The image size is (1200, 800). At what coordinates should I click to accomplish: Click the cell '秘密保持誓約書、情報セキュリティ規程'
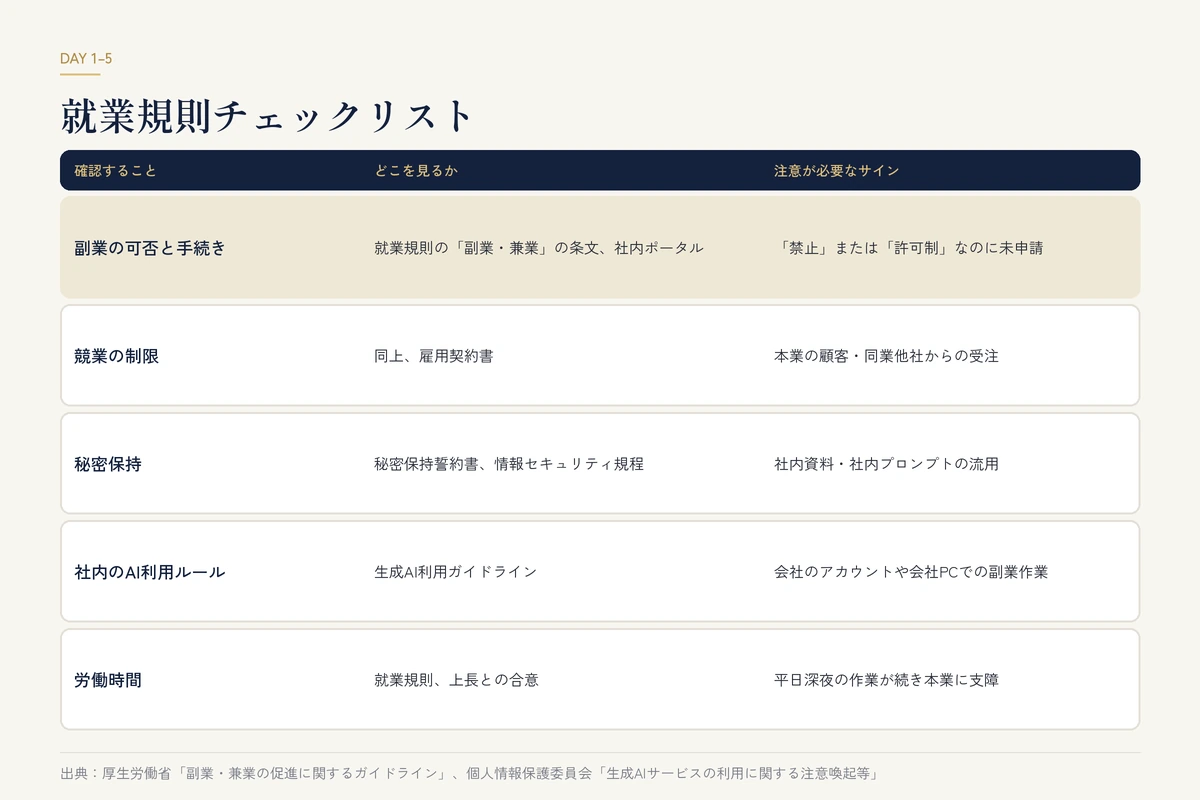coord(509,464)
